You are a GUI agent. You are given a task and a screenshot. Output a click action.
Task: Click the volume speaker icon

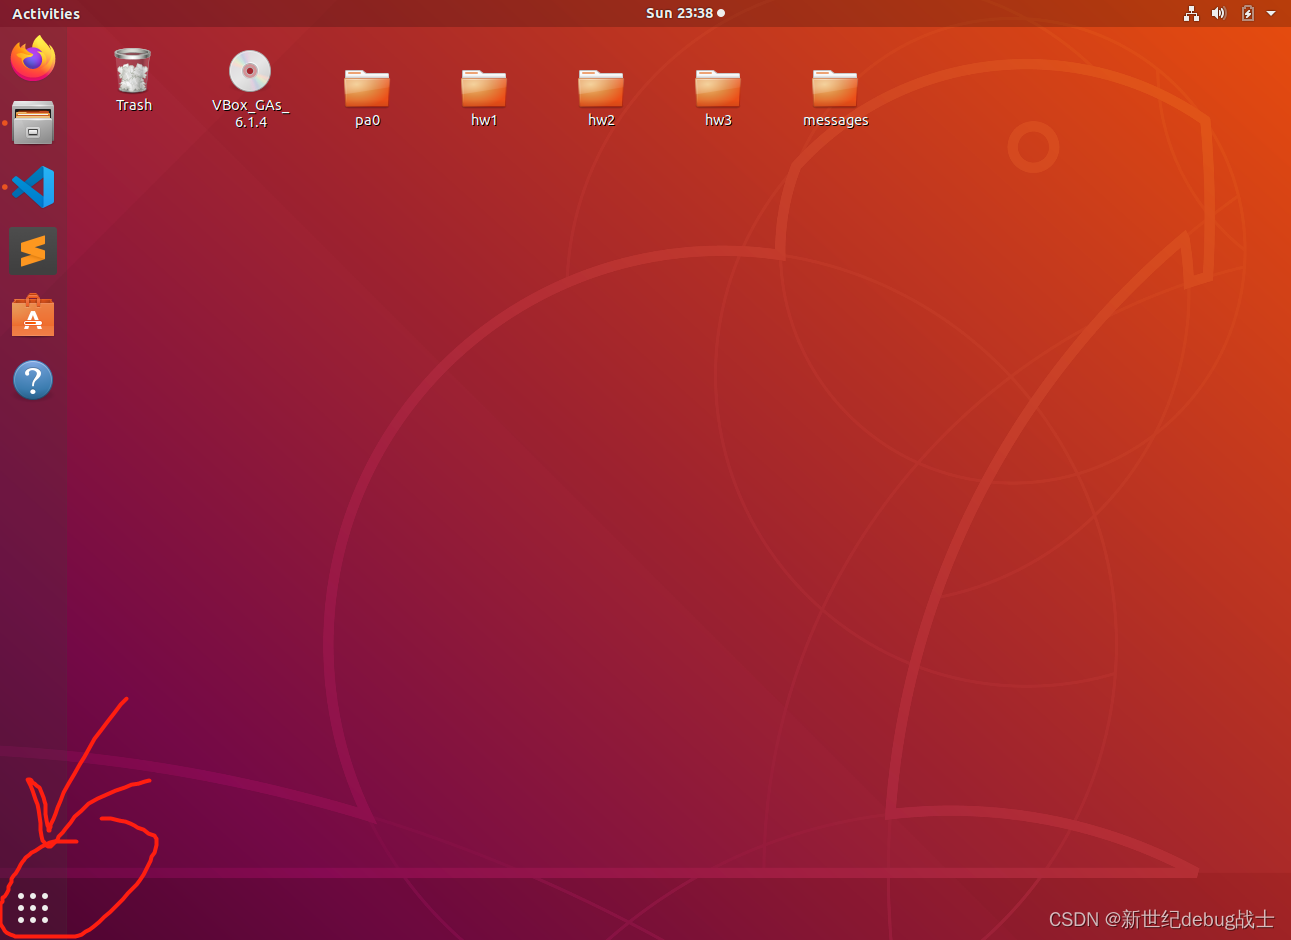[x=1218, y=13]
